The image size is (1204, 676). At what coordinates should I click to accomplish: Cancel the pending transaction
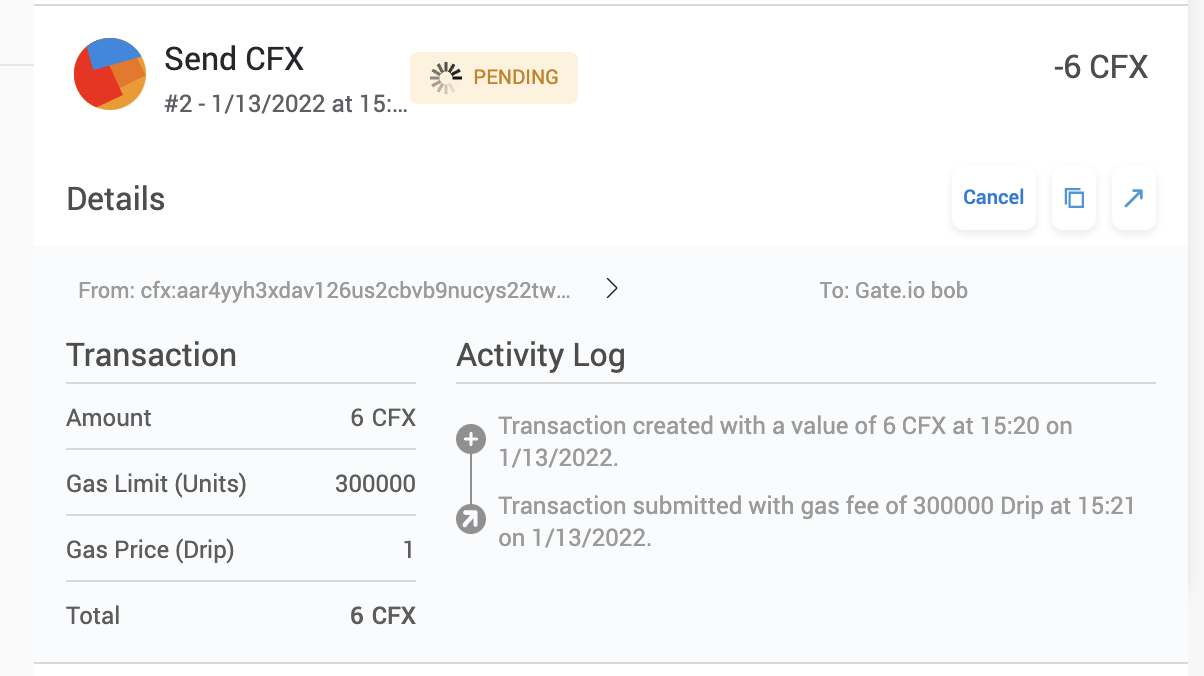pos(993,197)
